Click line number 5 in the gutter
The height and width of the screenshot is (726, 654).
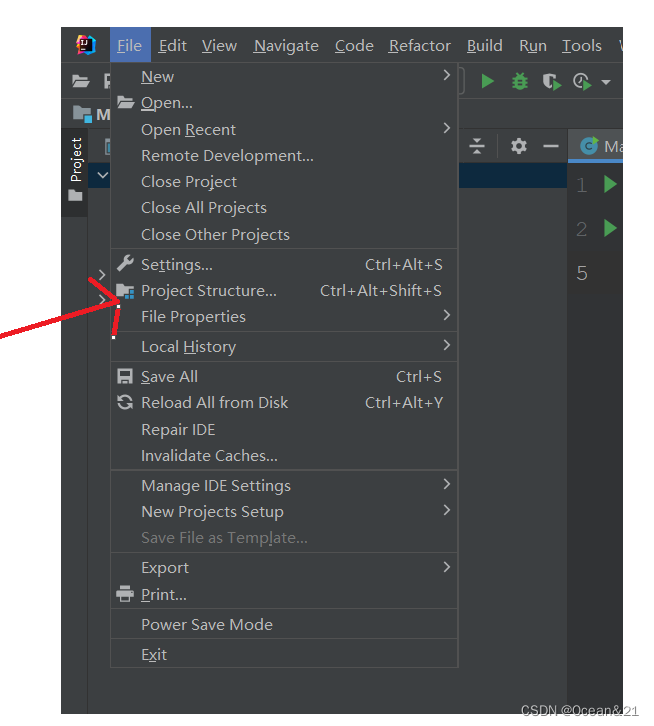[582, 273]
